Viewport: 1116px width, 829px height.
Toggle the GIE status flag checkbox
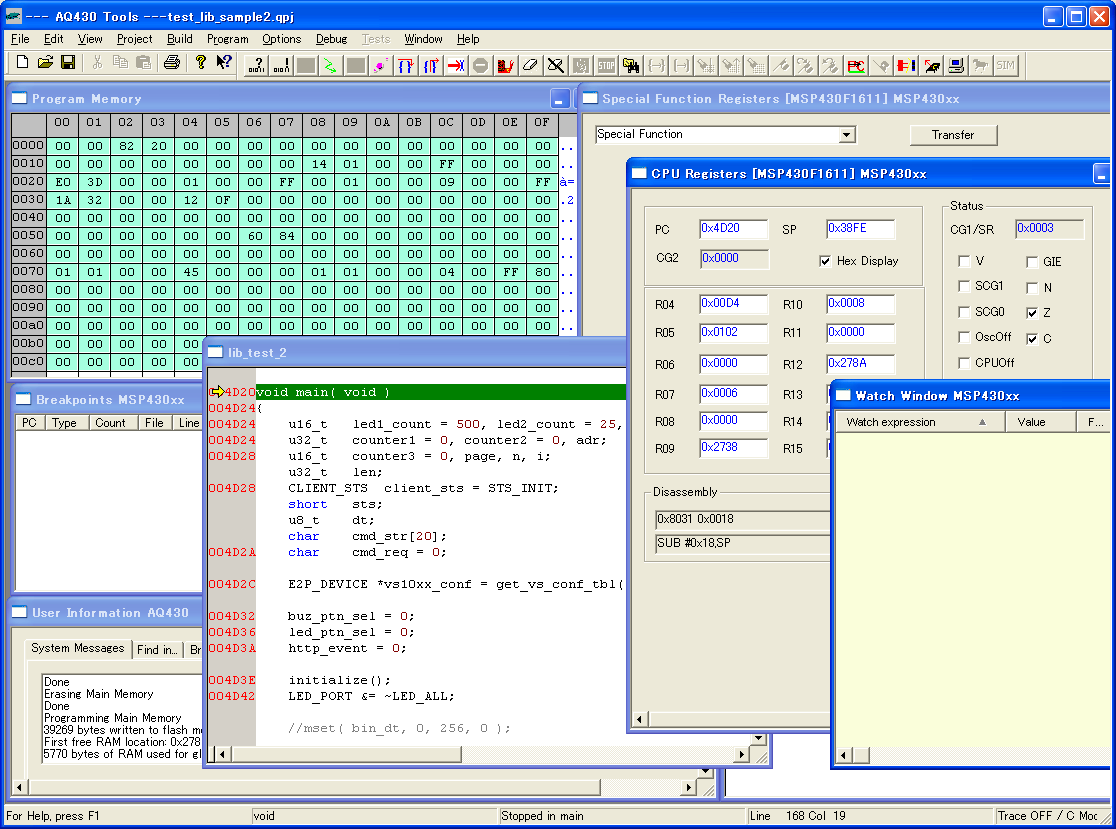point(1032,262)
